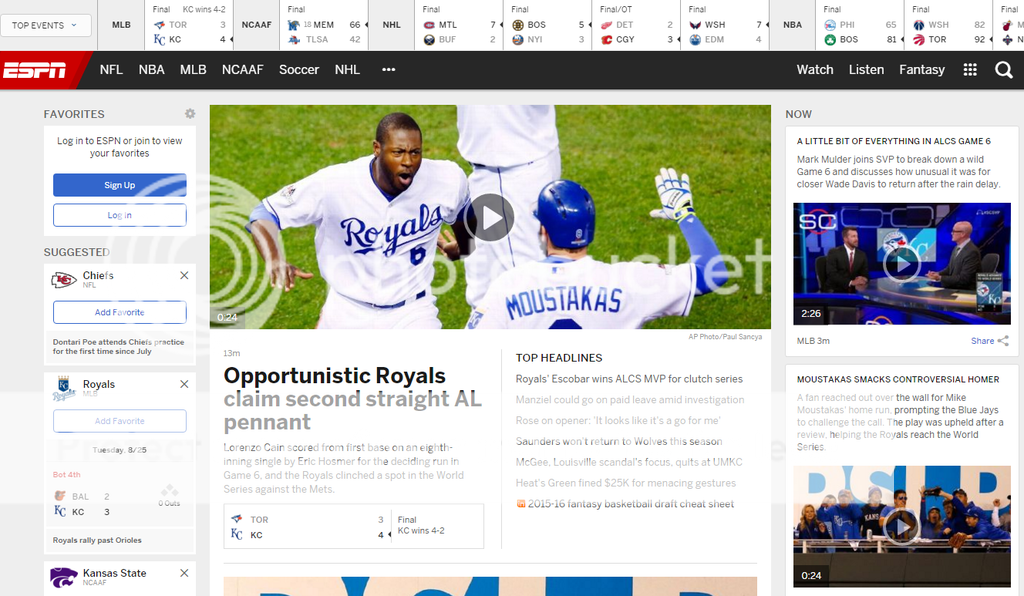Image resolution: width=1024 pixels, height=596 pixels.
Task: Read Dontari Poe Chiefs practice story
Action: point(118,347)
